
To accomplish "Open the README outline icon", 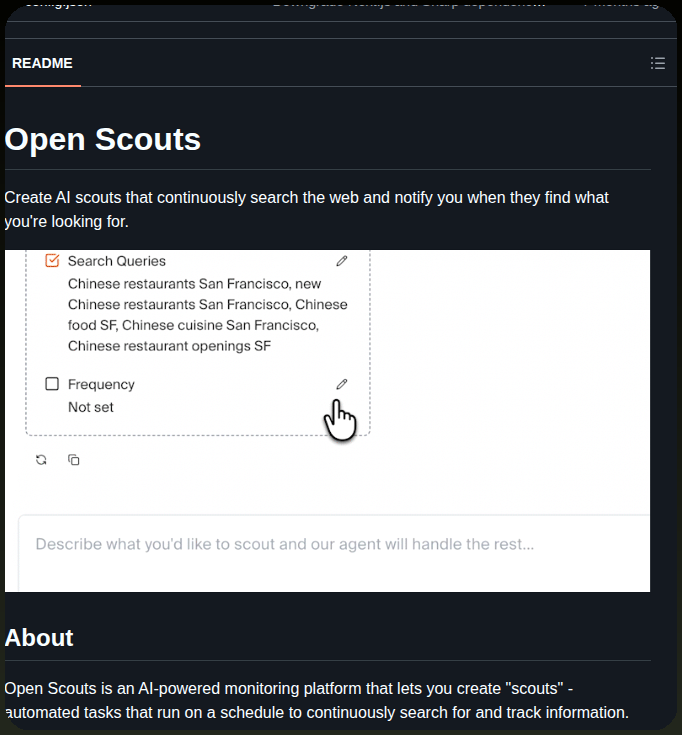I will [x=658, y=63].
